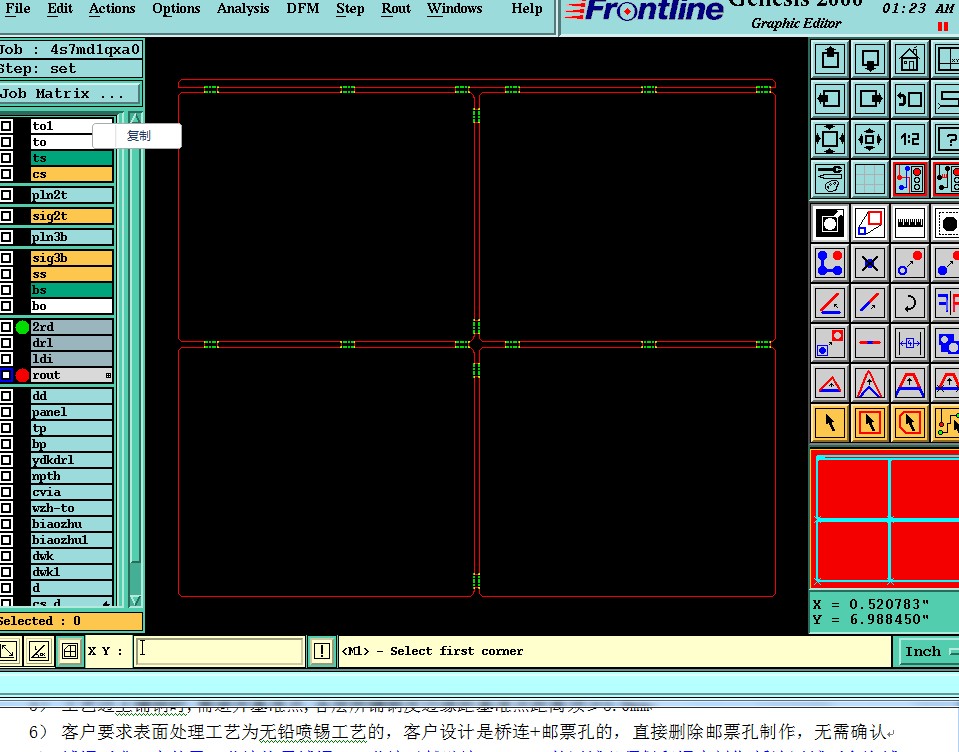
Task: Select the ydkdrl layer name
Action: 72,460
